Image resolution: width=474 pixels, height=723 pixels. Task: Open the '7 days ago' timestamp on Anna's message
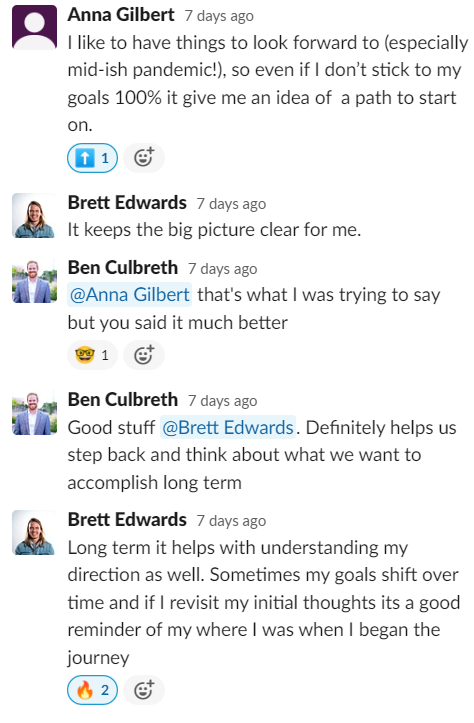coord(219,16)
